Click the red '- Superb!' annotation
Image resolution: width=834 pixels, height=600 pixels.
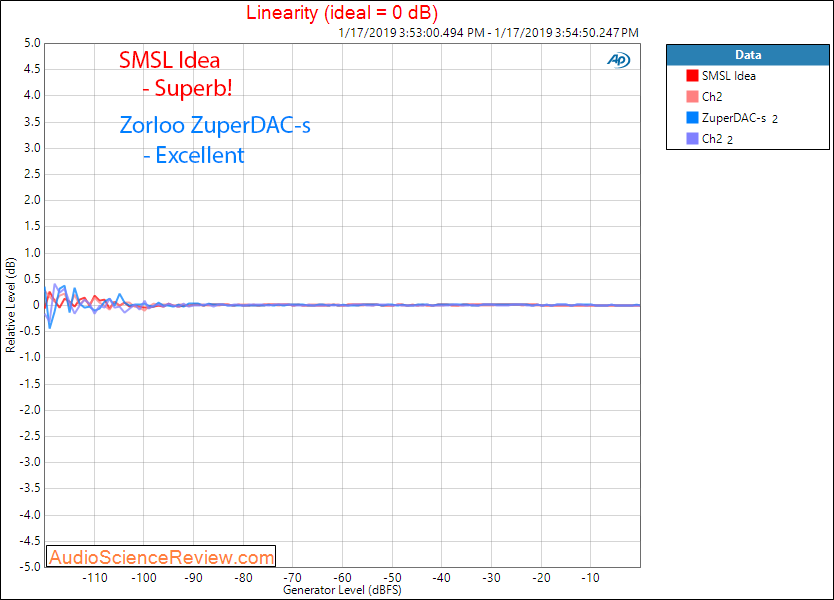coord(187,88)
